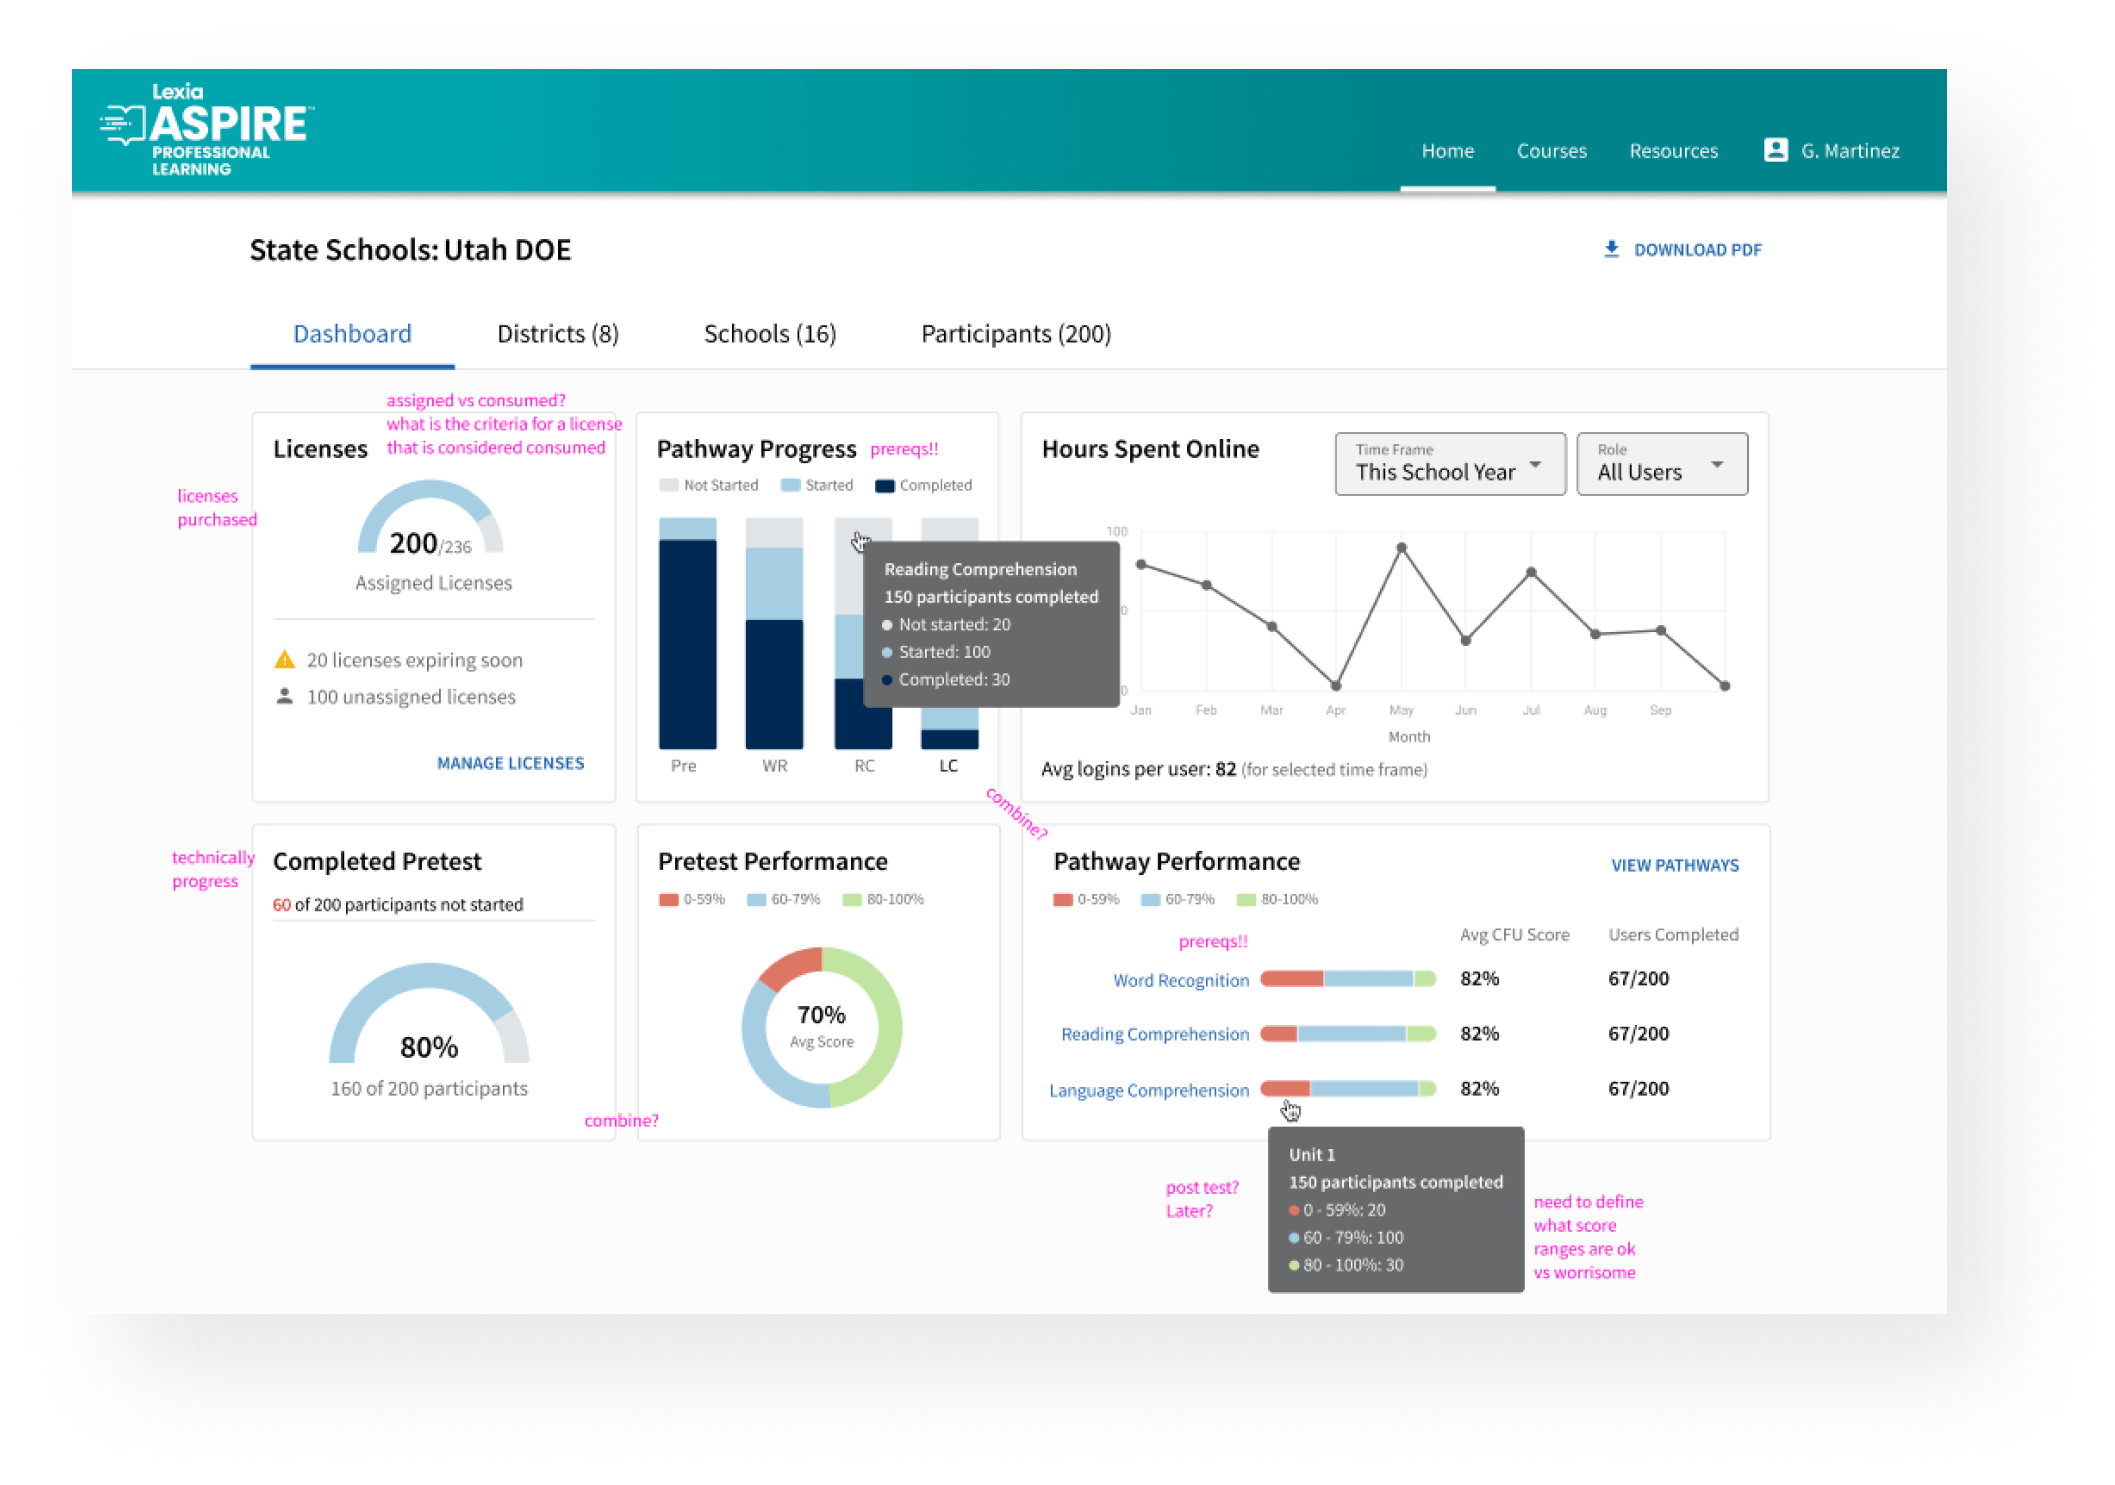The image size is (2115, 1485).
Task: Click the Completed Pretest 80% gauge
Action: 429,1012
